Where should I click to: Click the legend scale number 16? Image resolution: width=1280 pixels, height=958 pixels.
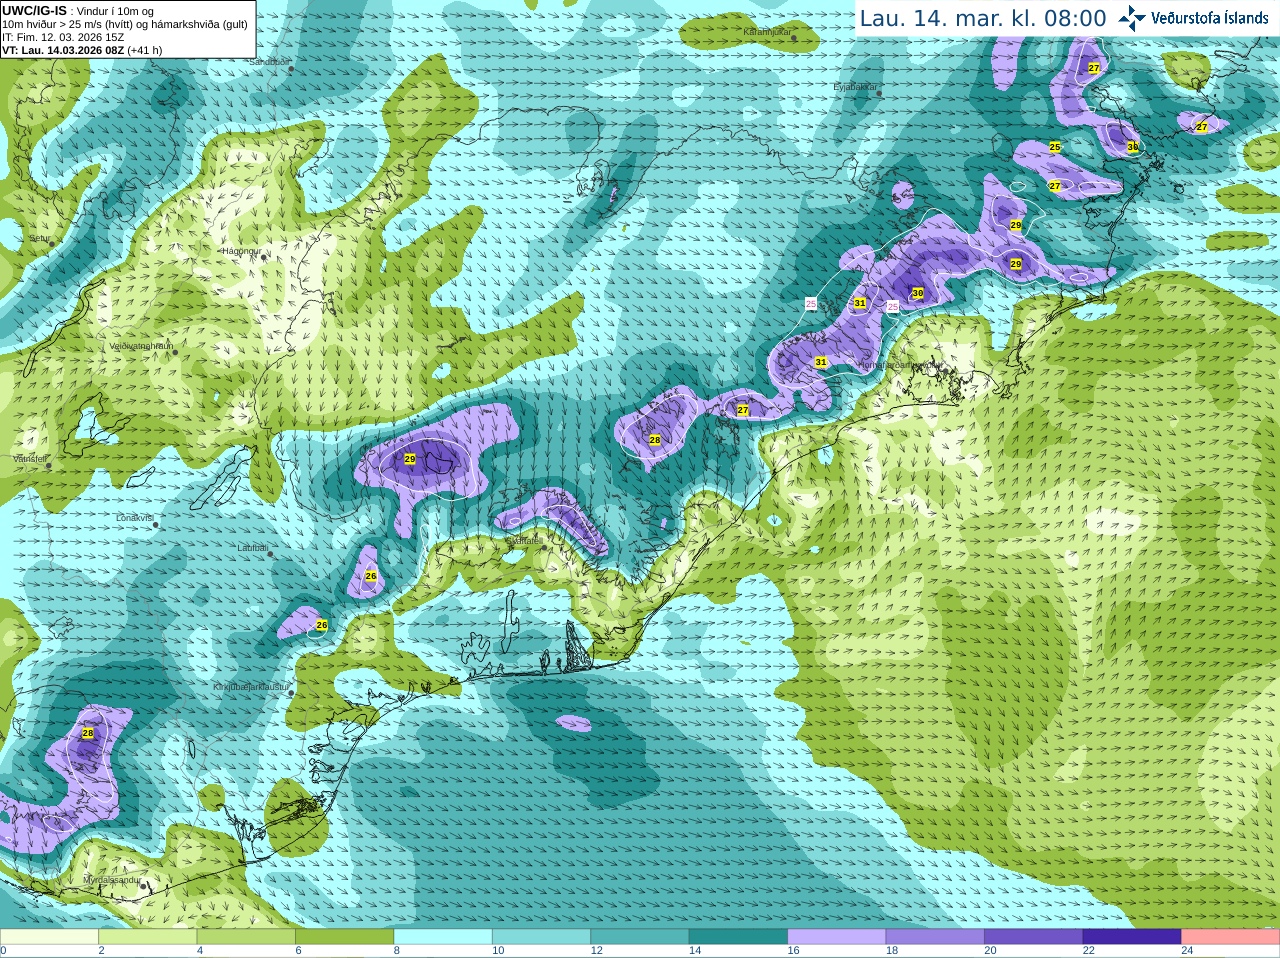tap(793, 951)
